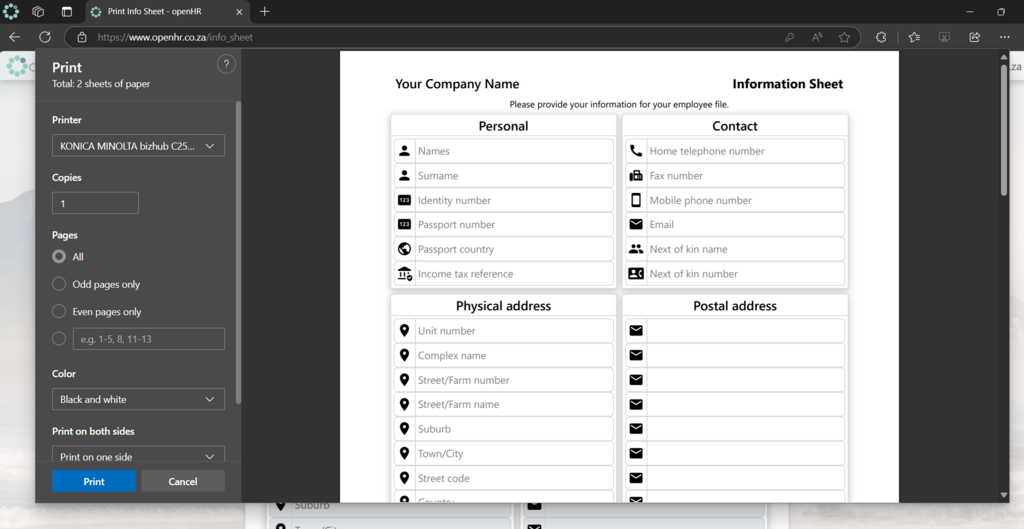Click the fax icon beside Fax number
This screenshot has height=529, width=1024.
pyautogui.click(x=635, y=176)
